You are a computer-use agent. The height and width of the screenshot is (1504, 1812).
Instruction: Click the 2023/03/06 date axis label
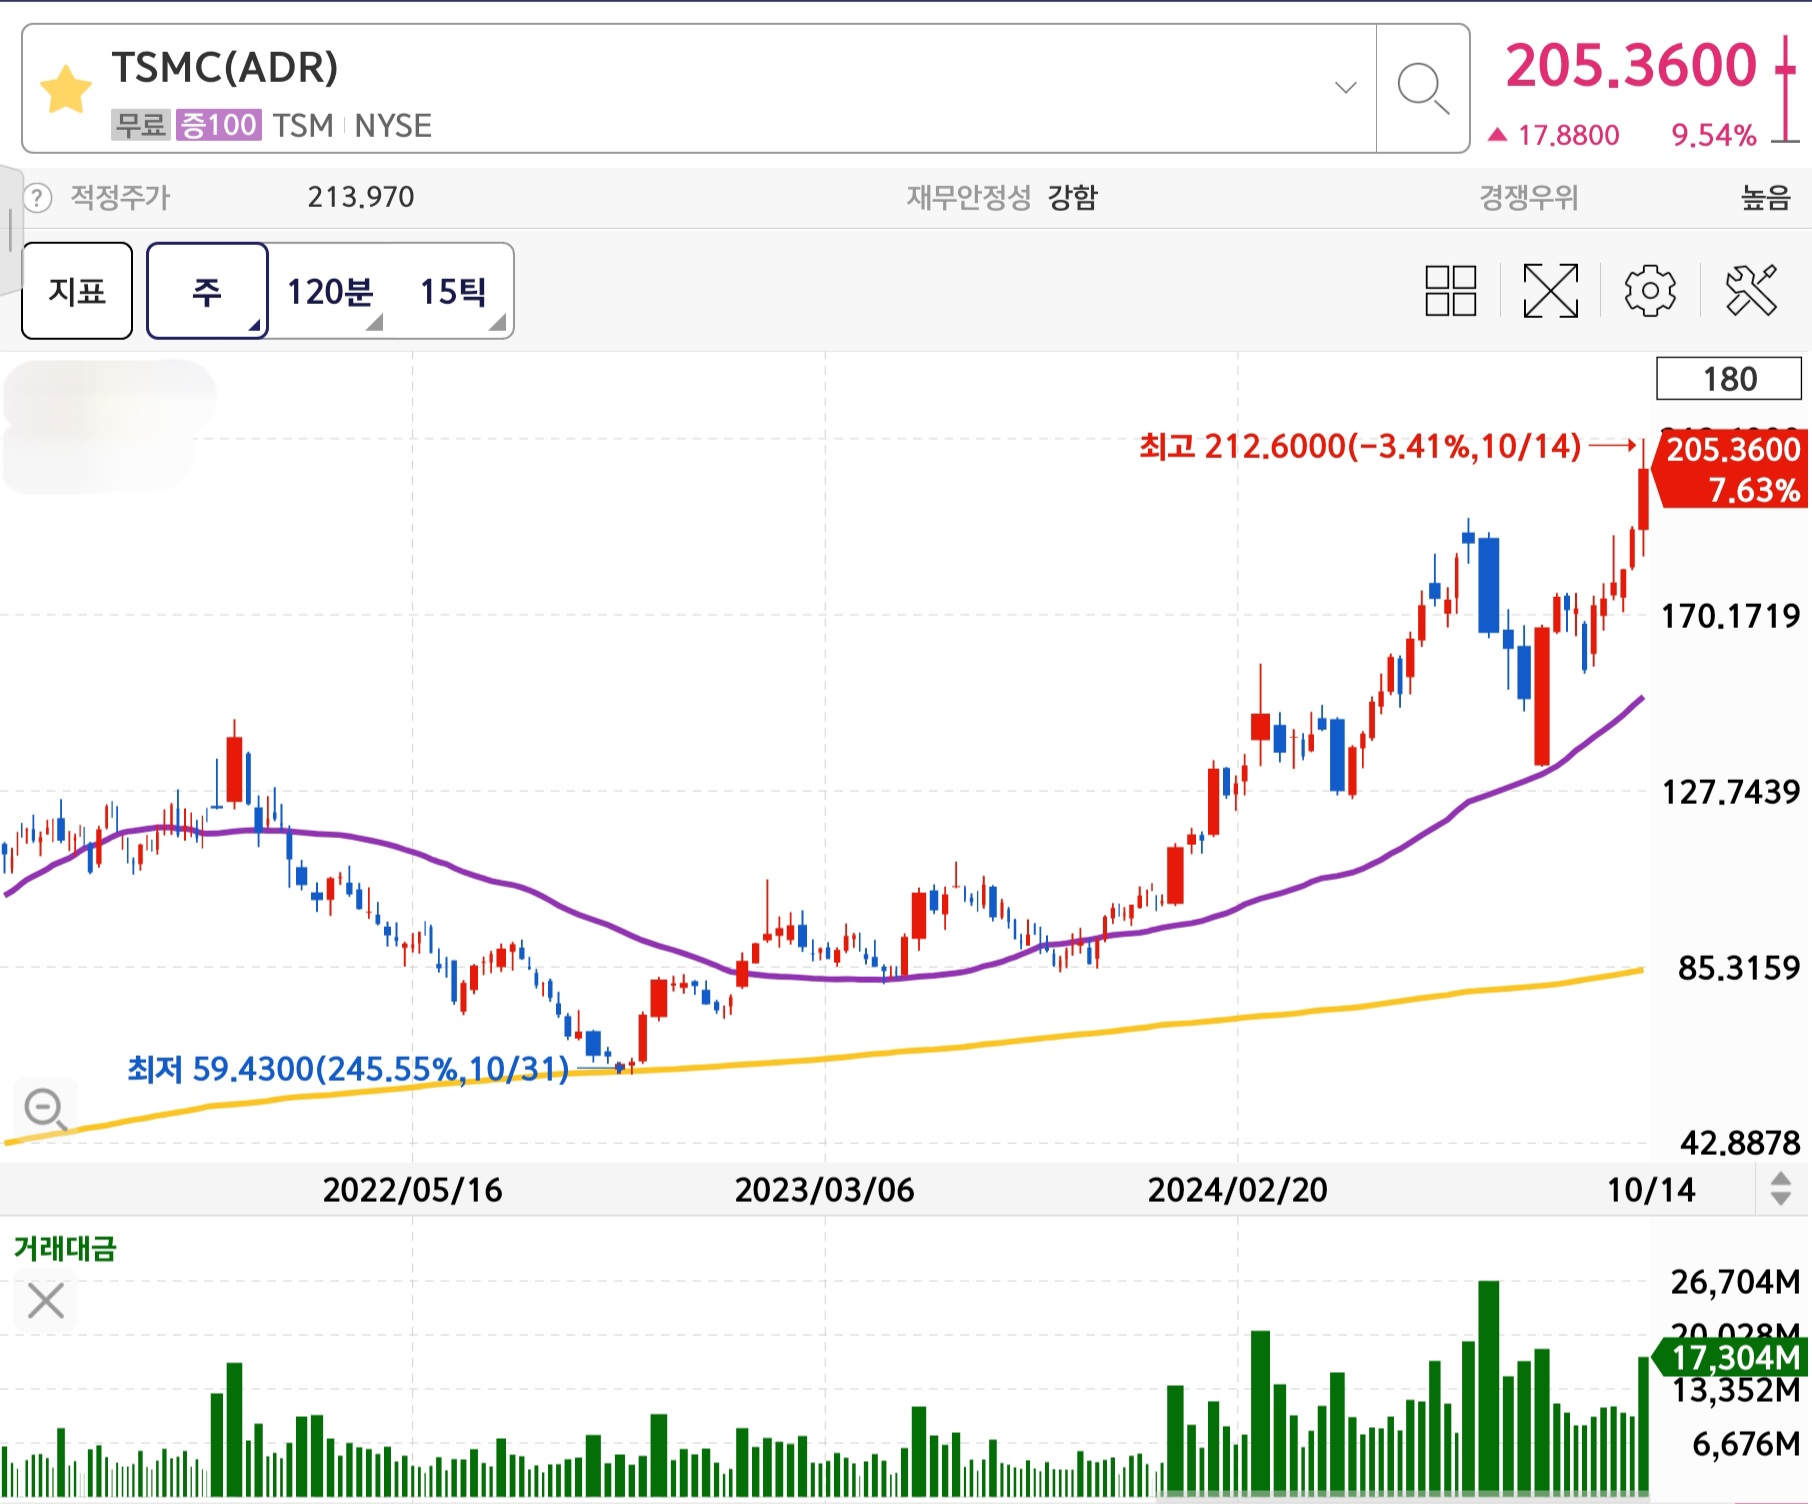click(824, 1189)
